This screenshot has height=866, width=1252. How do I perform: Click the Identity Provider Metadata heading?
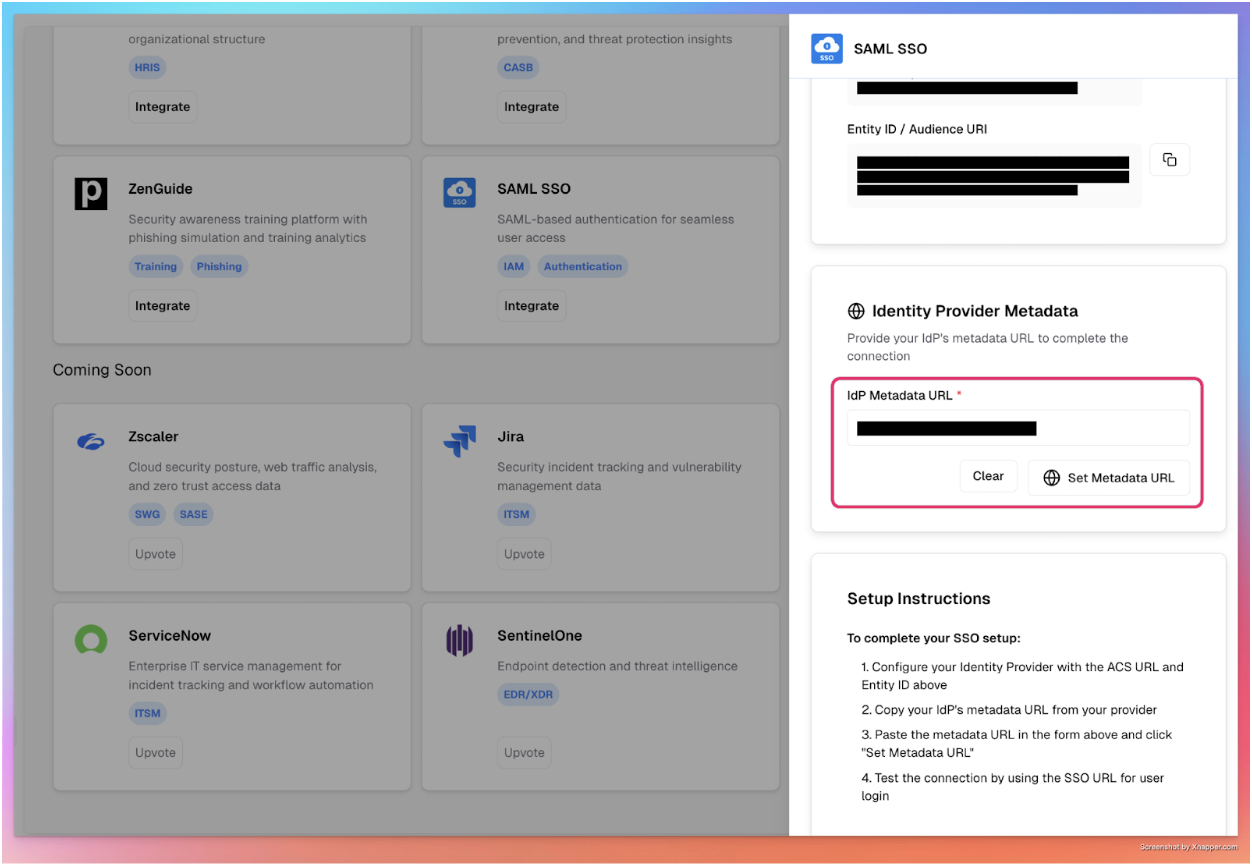(975, 311)
